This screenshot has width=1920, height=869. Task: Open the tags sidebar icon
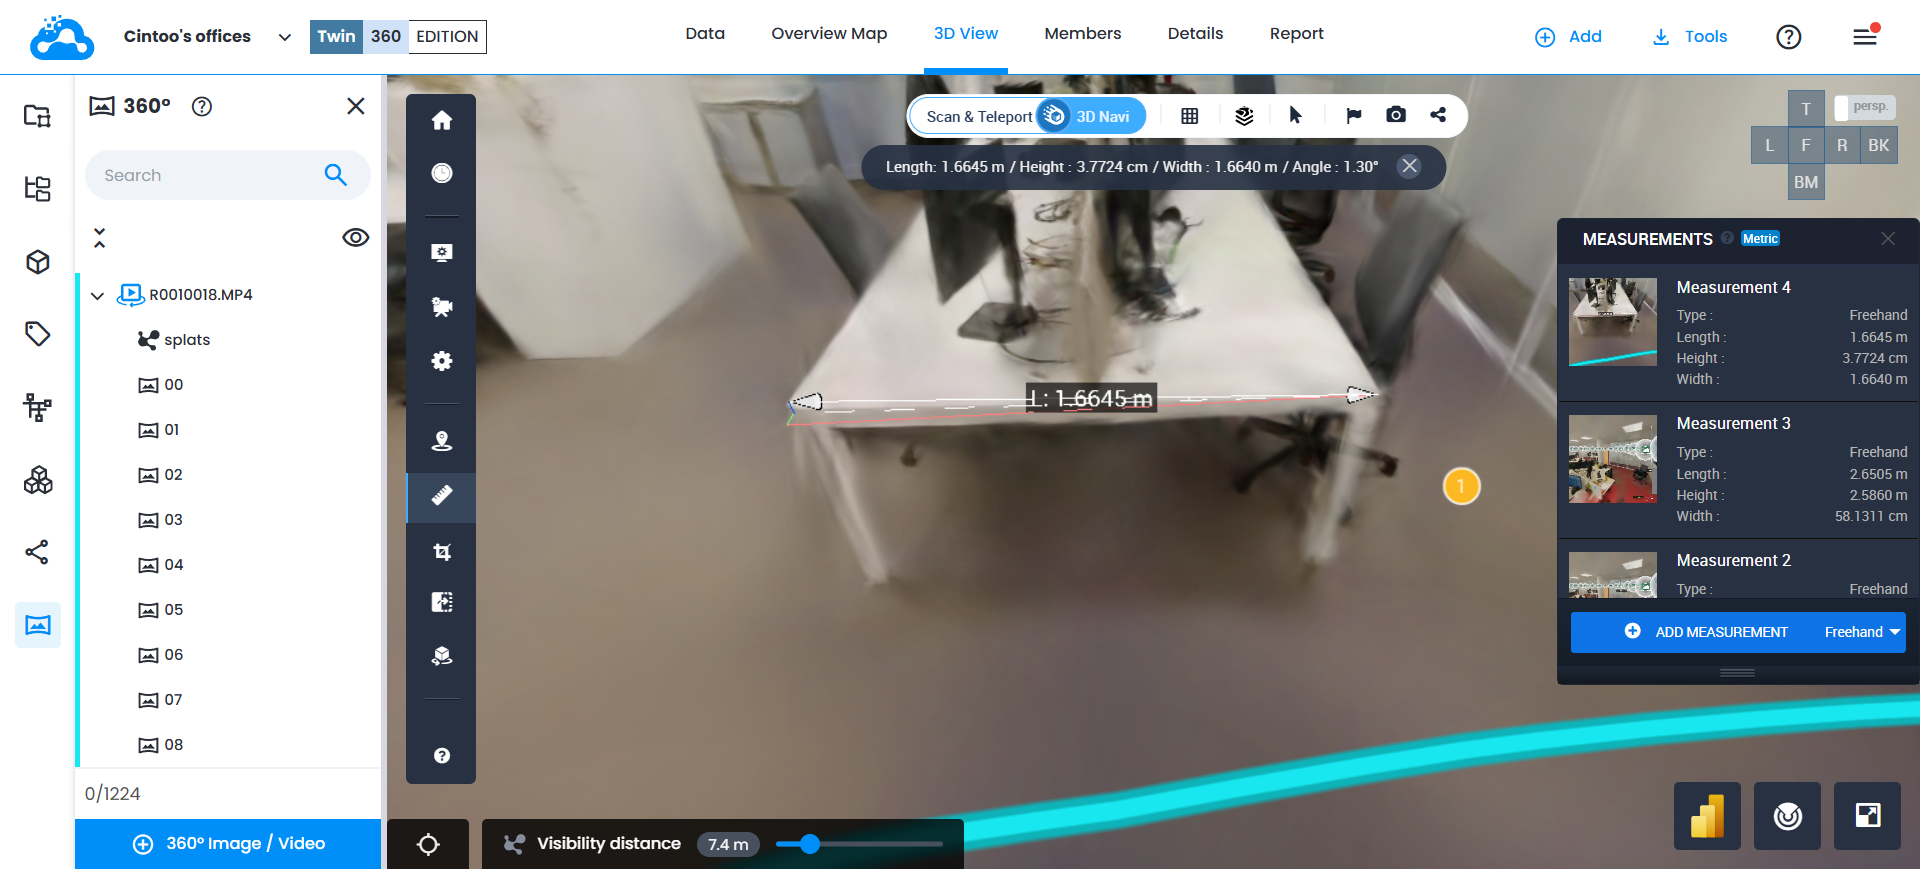(37, 334)
